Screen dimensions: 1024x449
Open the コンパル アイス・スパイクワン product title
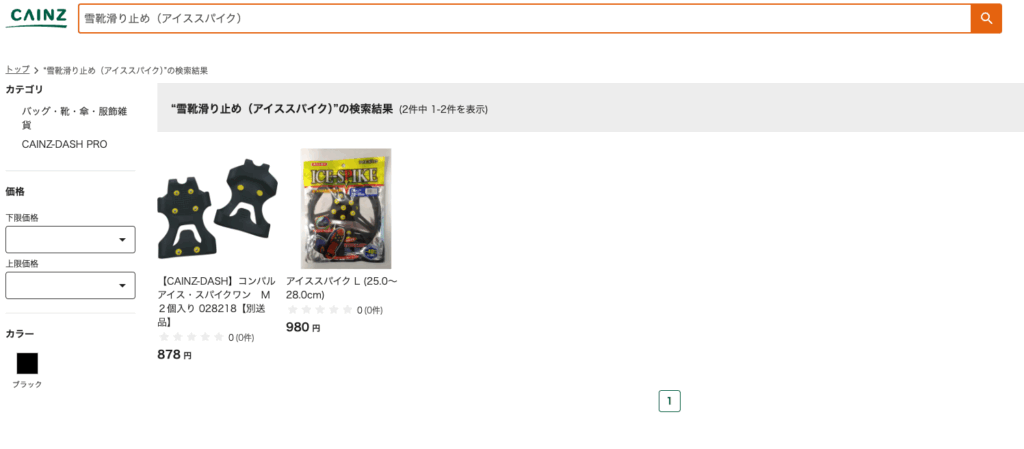pyautogui.click(x=217, y=301)
